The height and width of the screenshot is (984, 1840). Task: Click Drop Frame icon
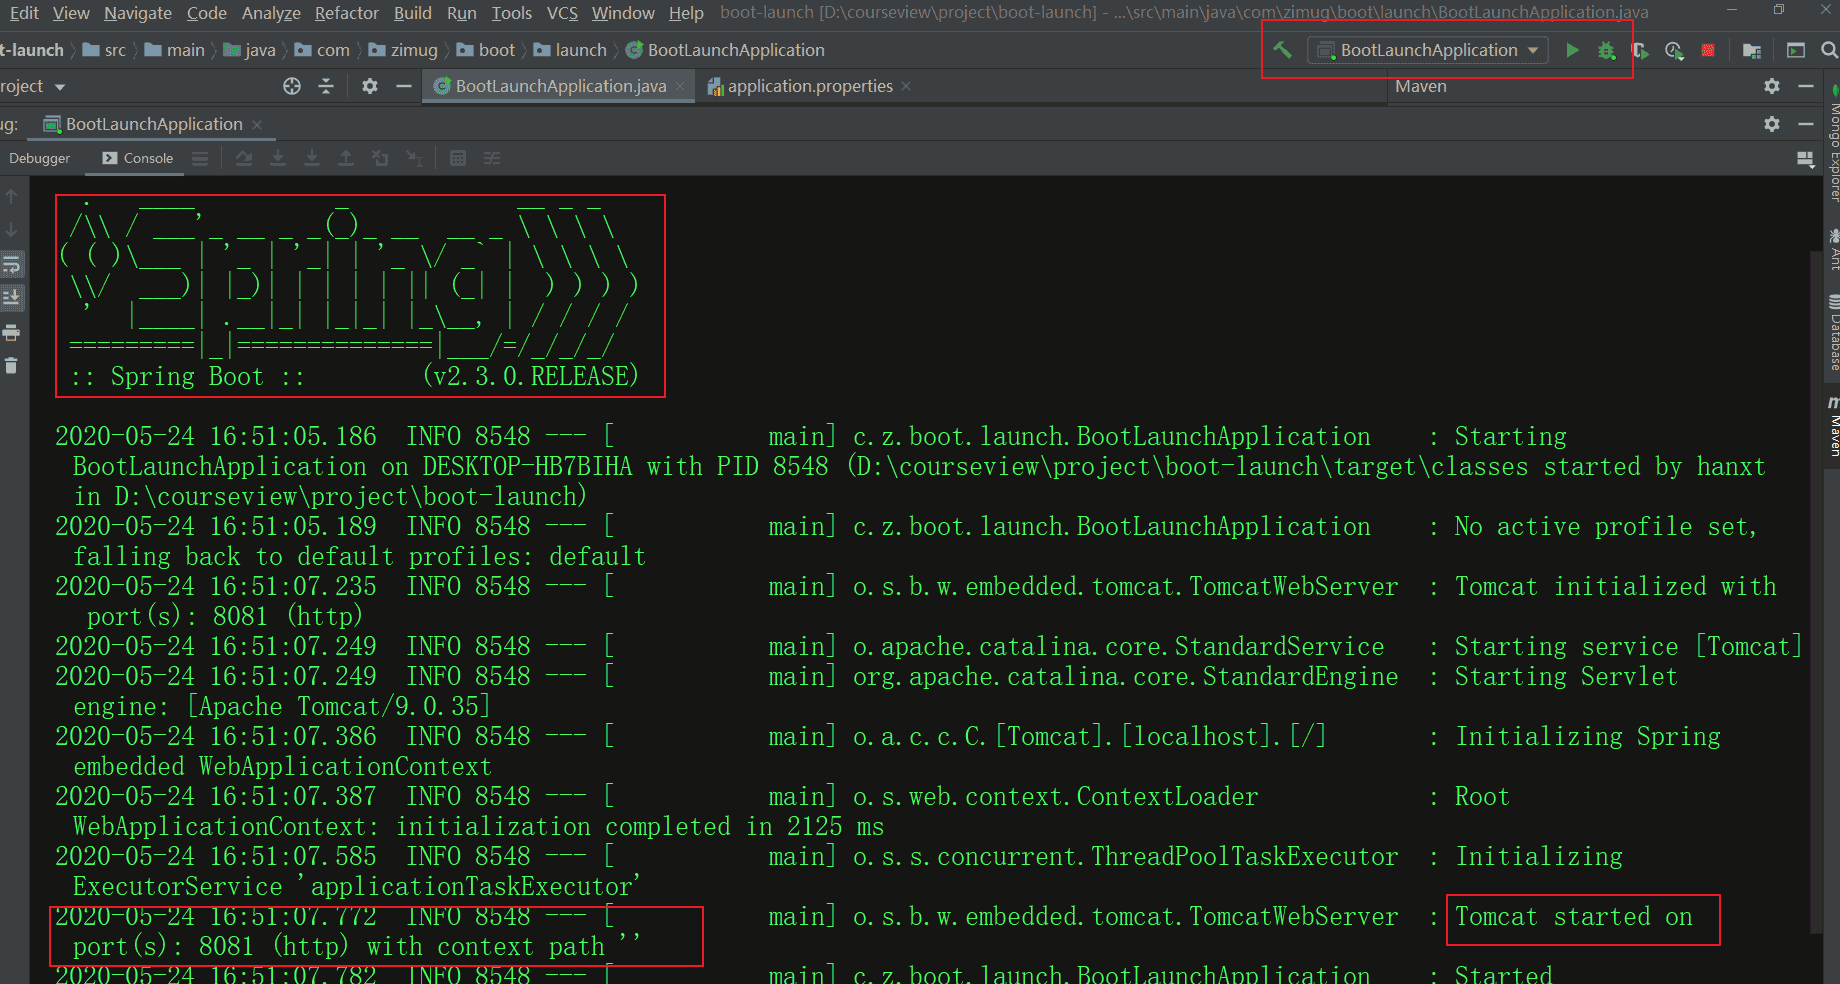point(380,158)
